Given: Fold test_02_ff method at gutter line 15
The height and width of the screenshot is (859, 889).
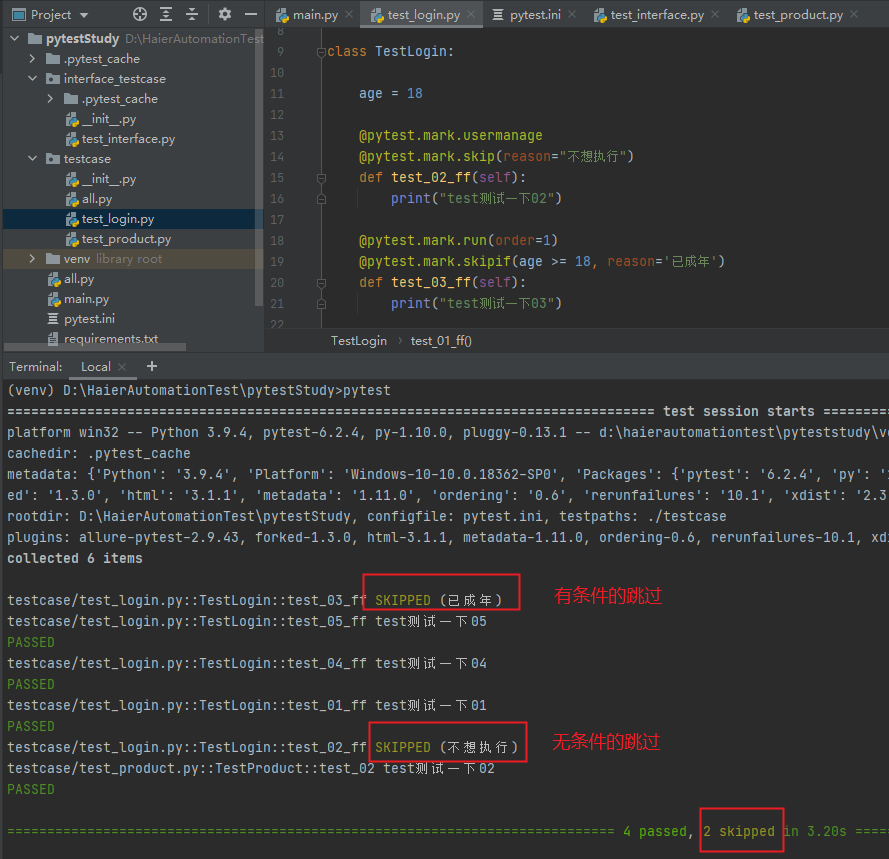Looking at the screenshot, I should [321, 178].
